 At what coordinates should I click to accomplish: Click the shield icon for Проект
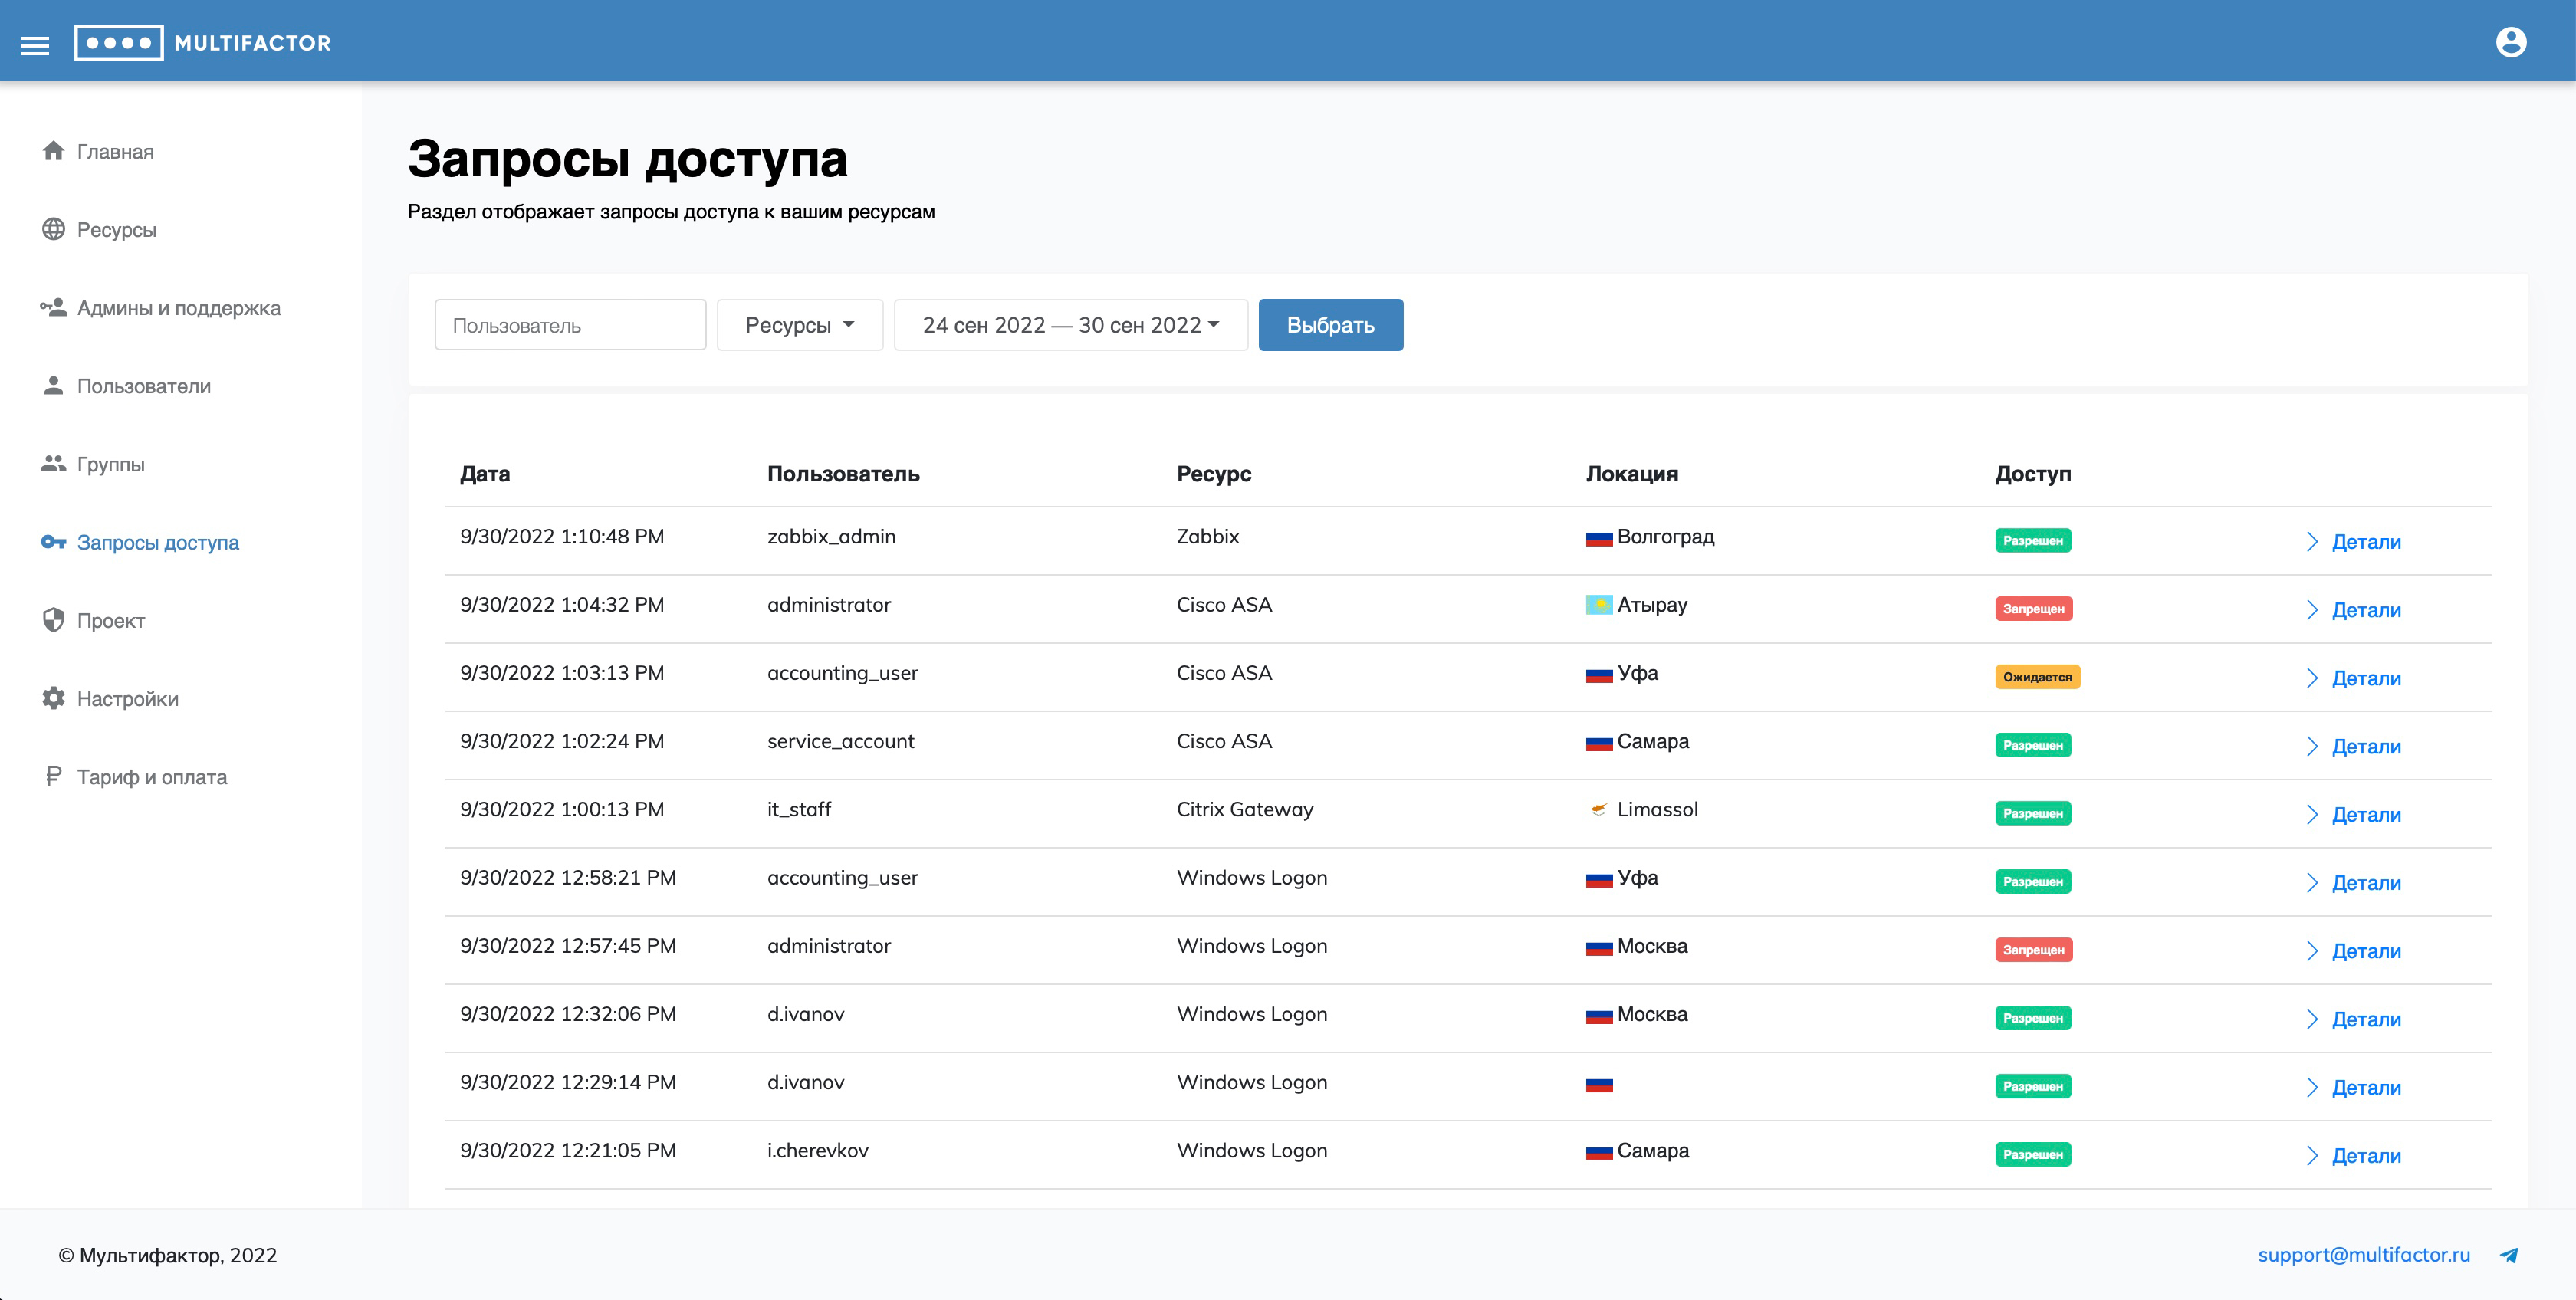[53, 620]
